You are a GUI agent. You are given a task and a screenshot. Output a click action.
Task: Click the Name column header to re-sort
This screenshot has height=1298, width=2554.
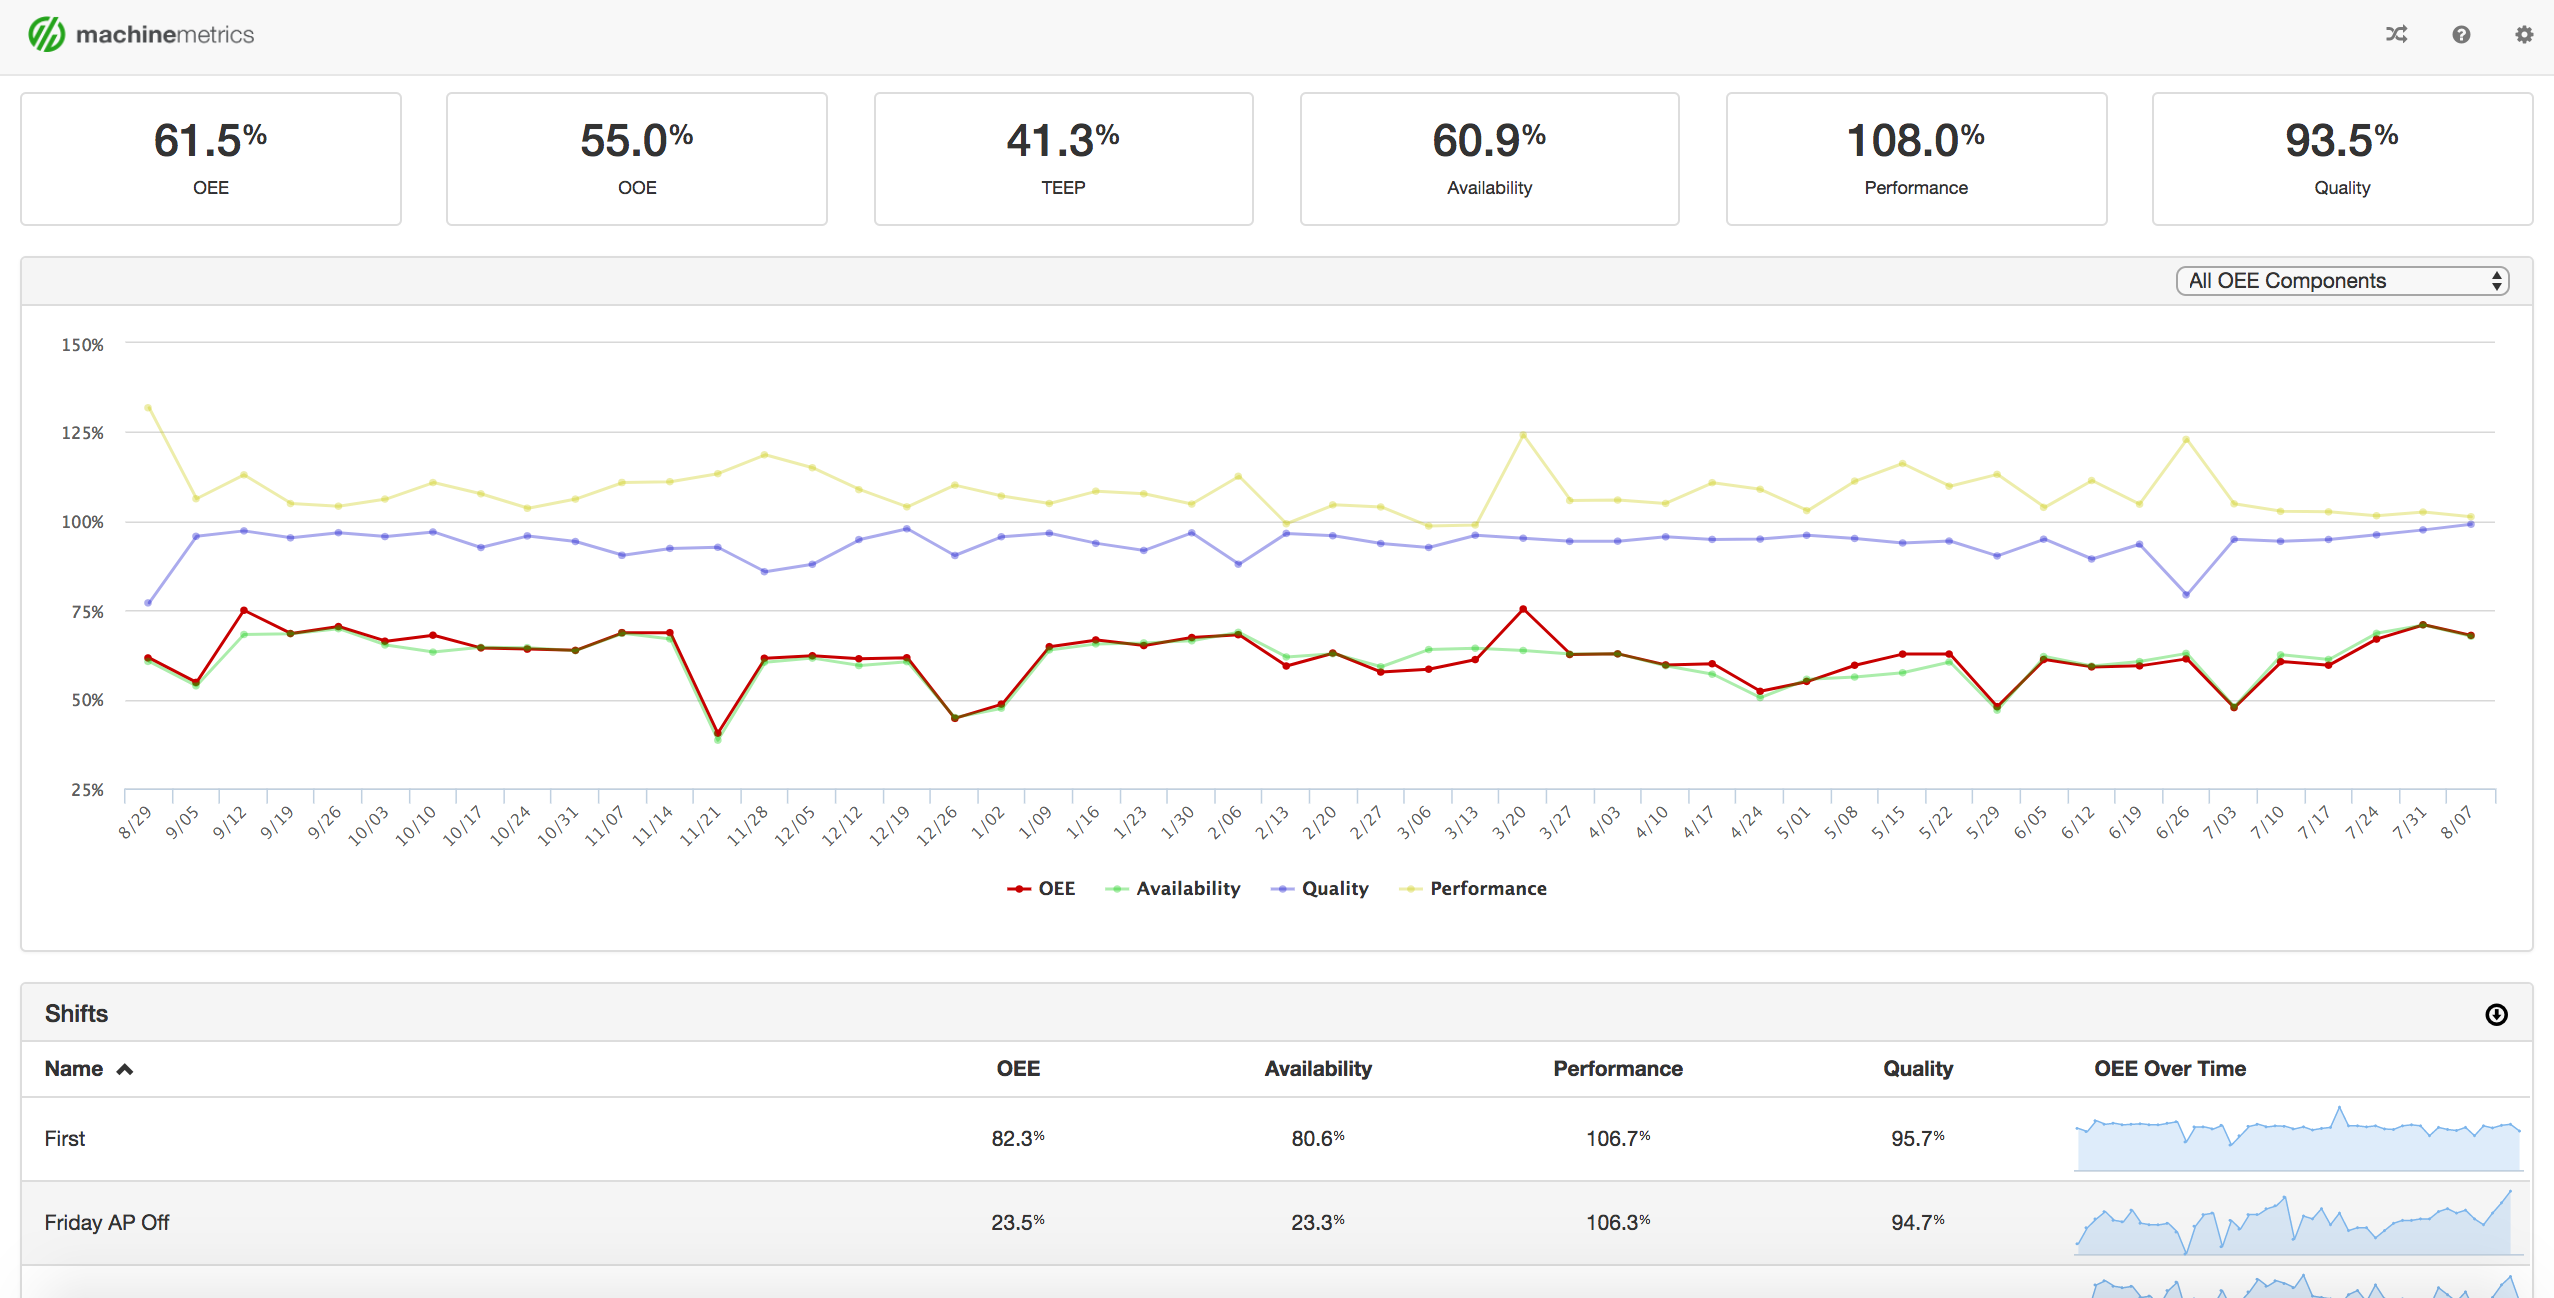(75, 1068)
